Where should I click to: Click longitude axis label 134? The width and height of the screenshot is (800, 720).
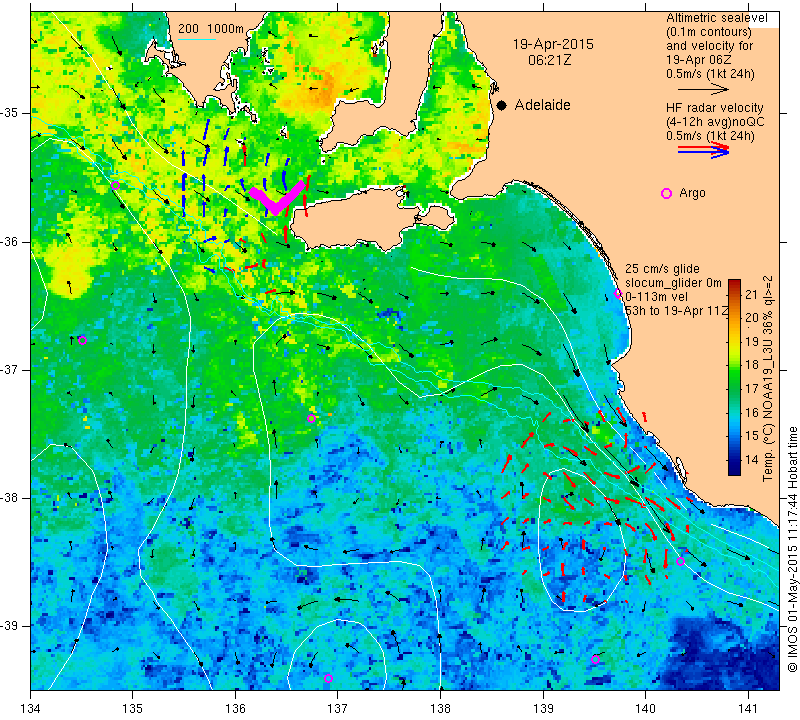pos(31,708)
